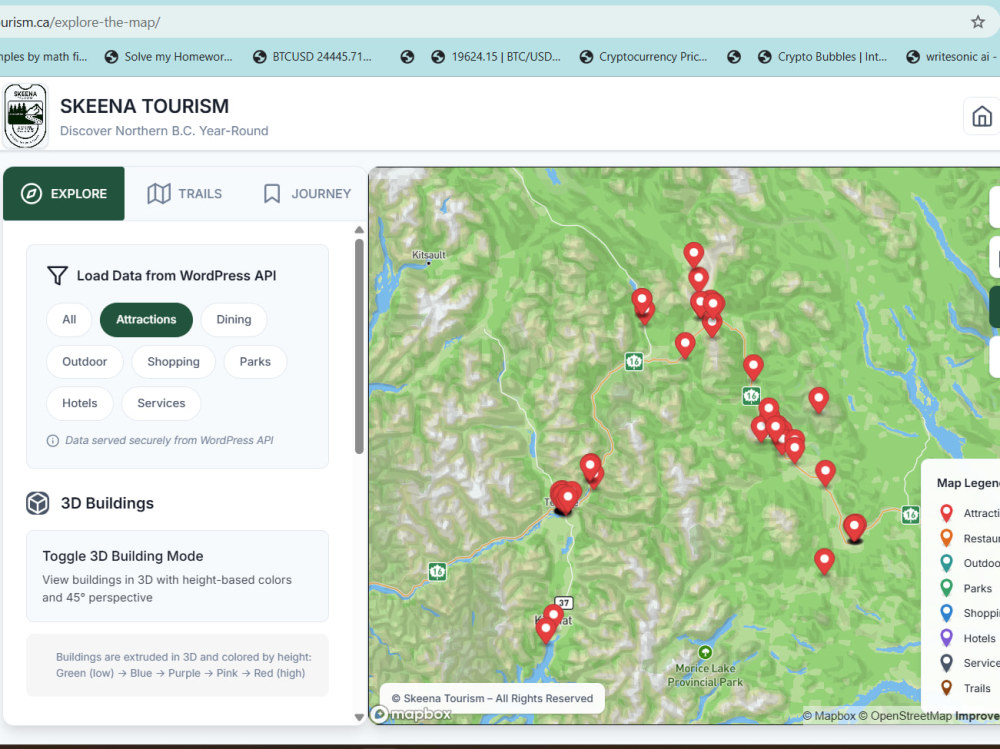Click the unlabeled globe bookmark before Crypto Bubbles
Viewport: 1000px width, 749px height.
point(734,57)
